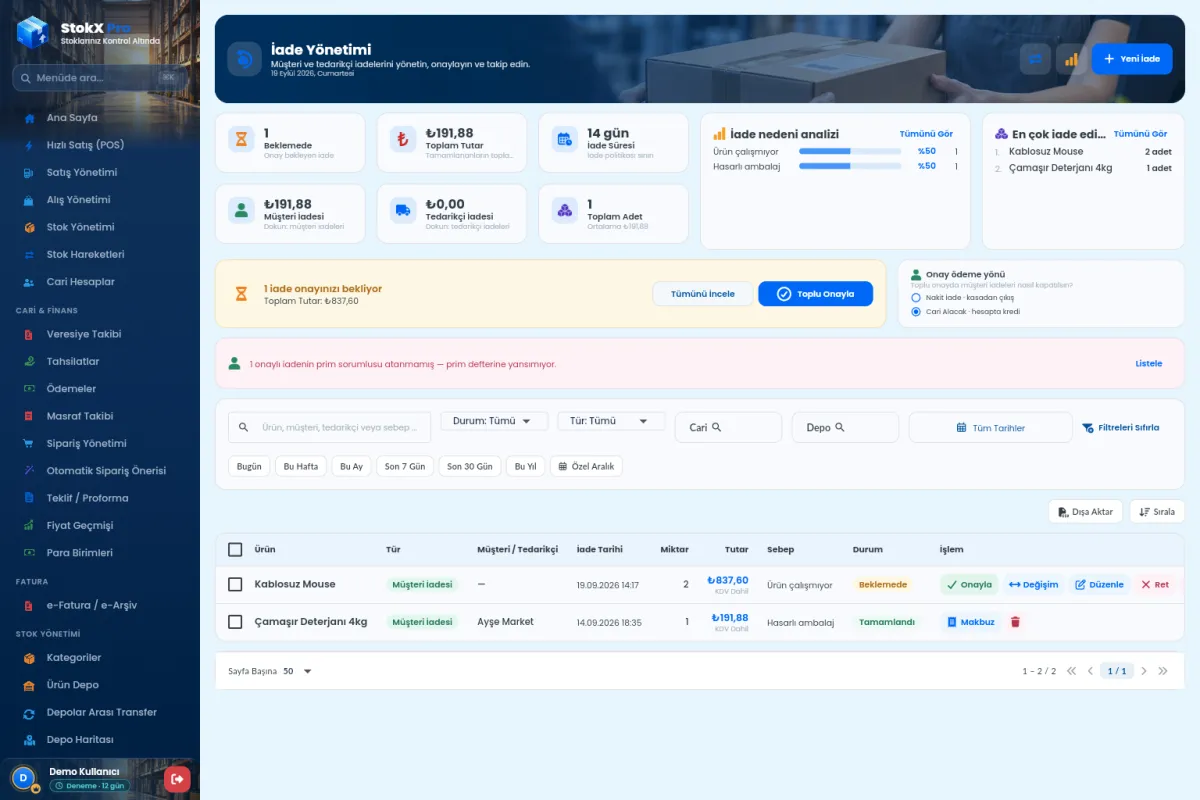Click the product, customer, supplier search box

point(329,427)
